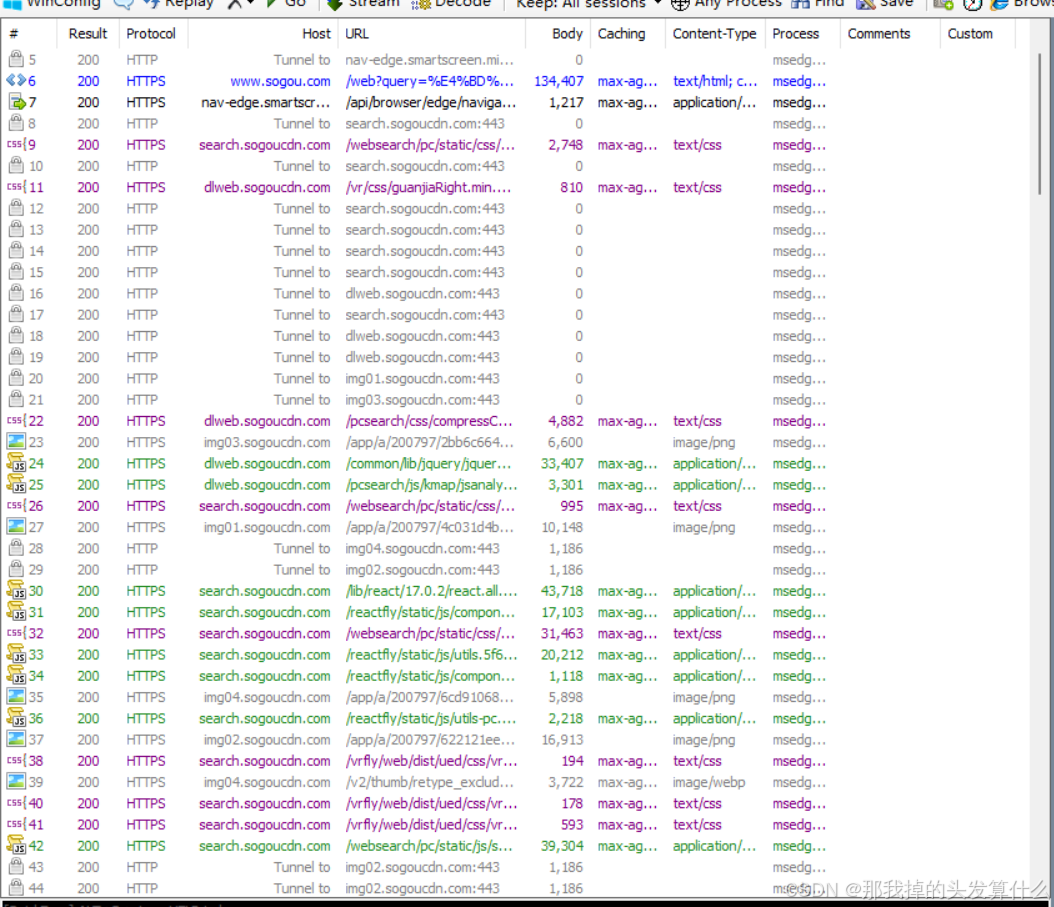
Task: Click the CSS icon of session 22
Action: coord(16,421)
